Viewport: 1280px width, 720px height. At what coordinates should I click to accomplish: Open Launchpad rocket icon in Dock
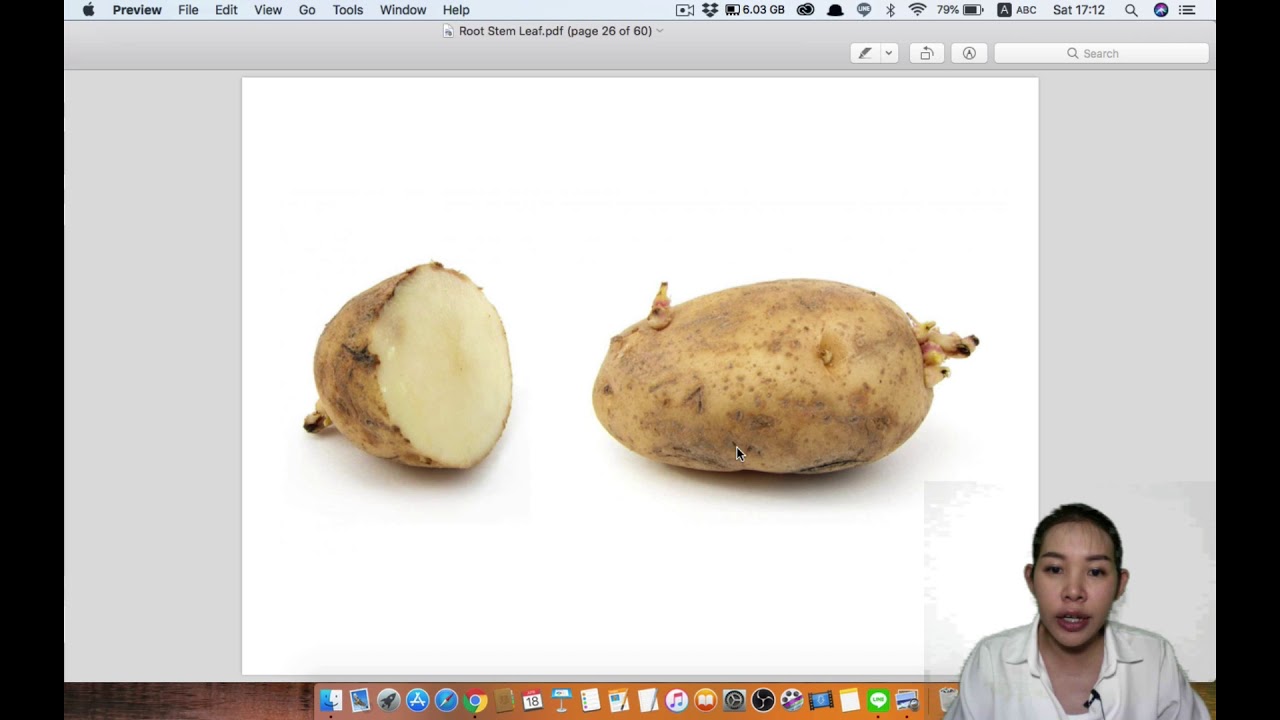pyautogui.click(x=389, y=701)
